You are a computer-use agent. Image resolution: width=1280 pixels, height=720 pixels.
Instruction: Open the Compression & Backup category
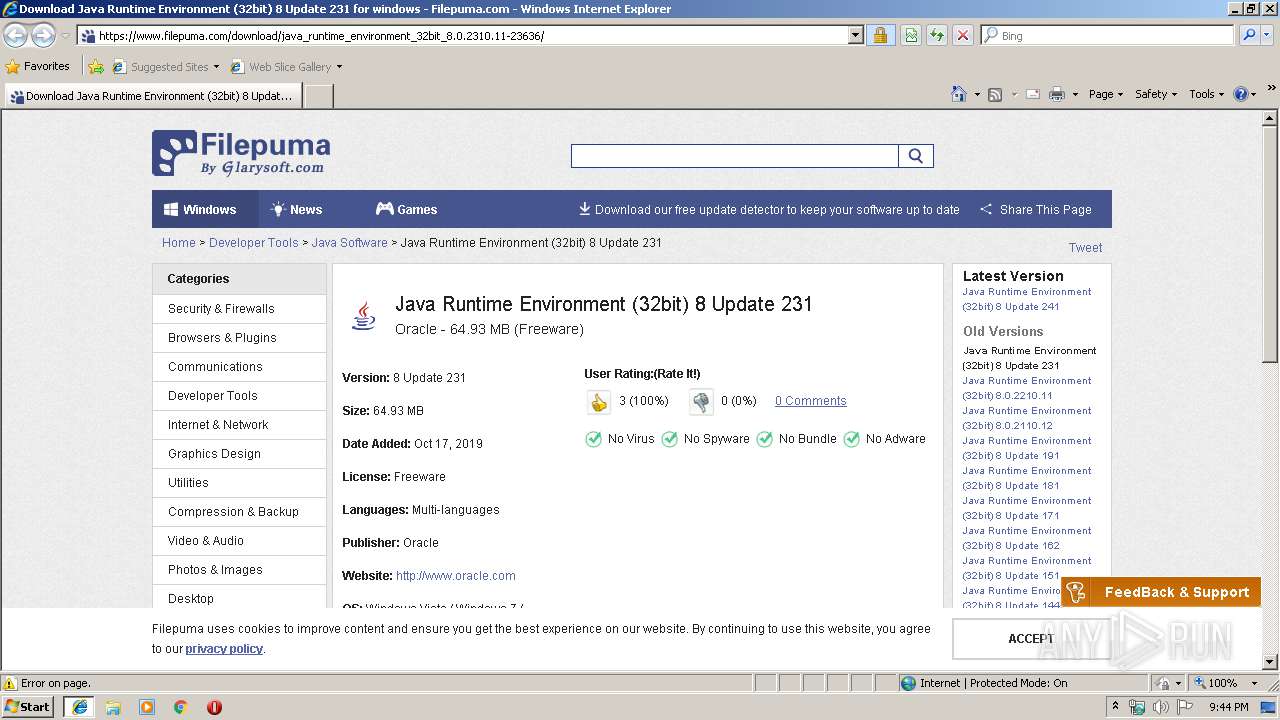(239, 512)
